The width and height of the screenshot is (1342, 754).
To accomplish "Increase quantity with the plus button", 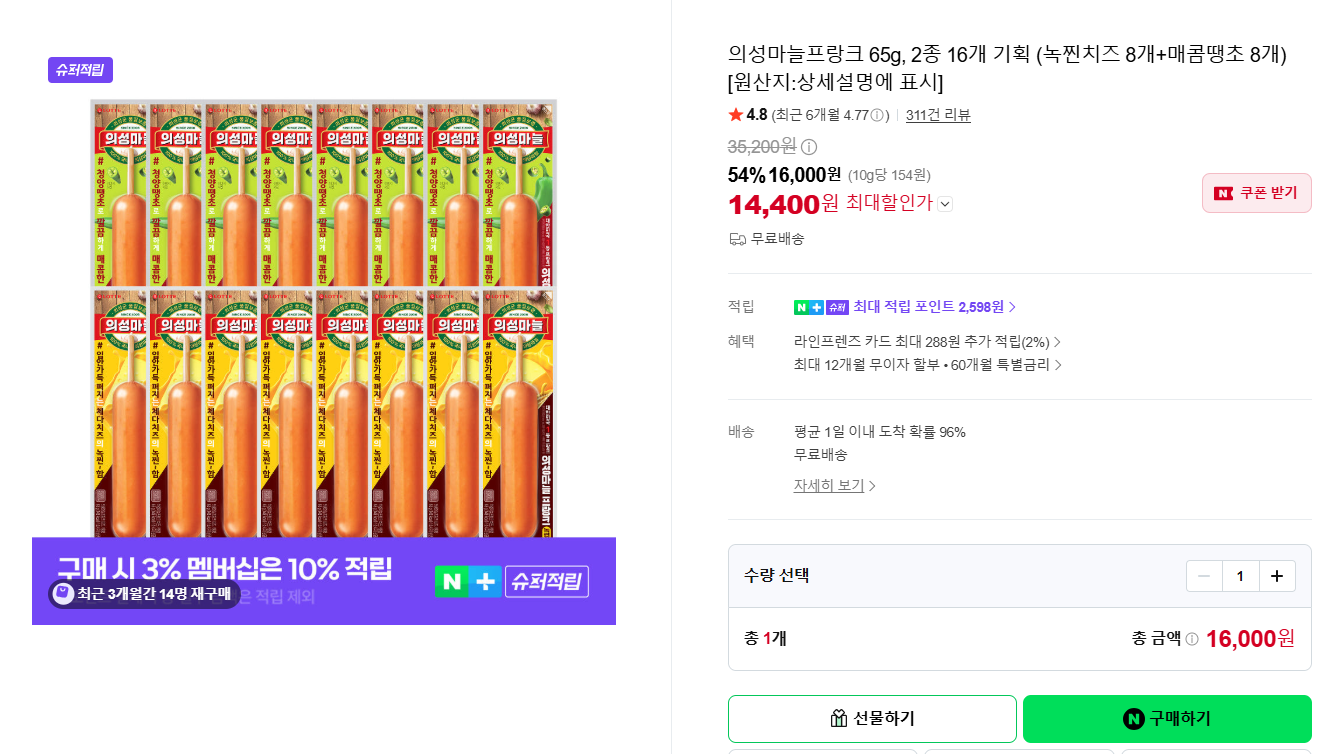I will pos(1277,576).
